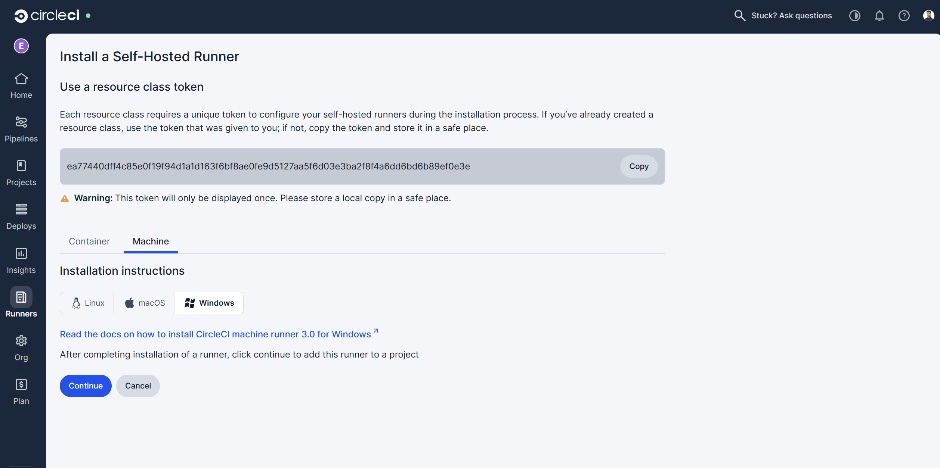Click the green status dot next to logo
Viewport: 940px width, 468px height.
pos(88,16)
